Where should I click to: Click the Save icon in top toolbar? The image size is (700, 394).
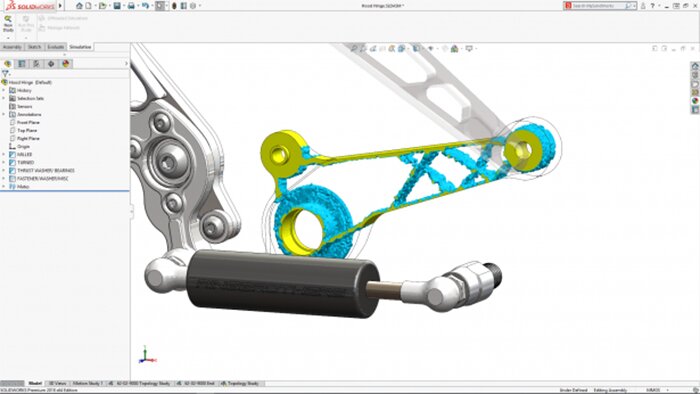pyautogui.click(x=117, y=6)
